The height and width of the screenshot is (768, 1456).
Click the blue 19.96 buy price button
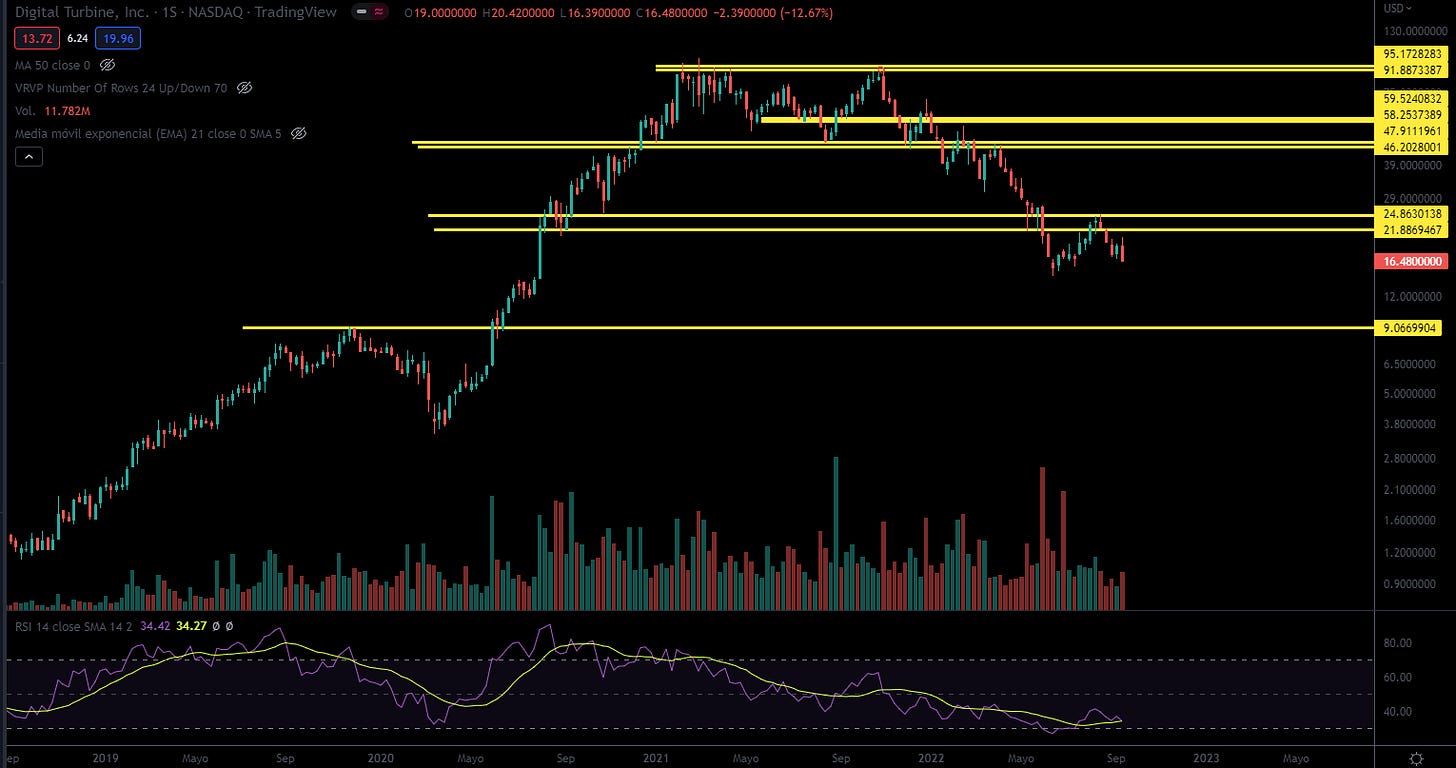(119, 39)
